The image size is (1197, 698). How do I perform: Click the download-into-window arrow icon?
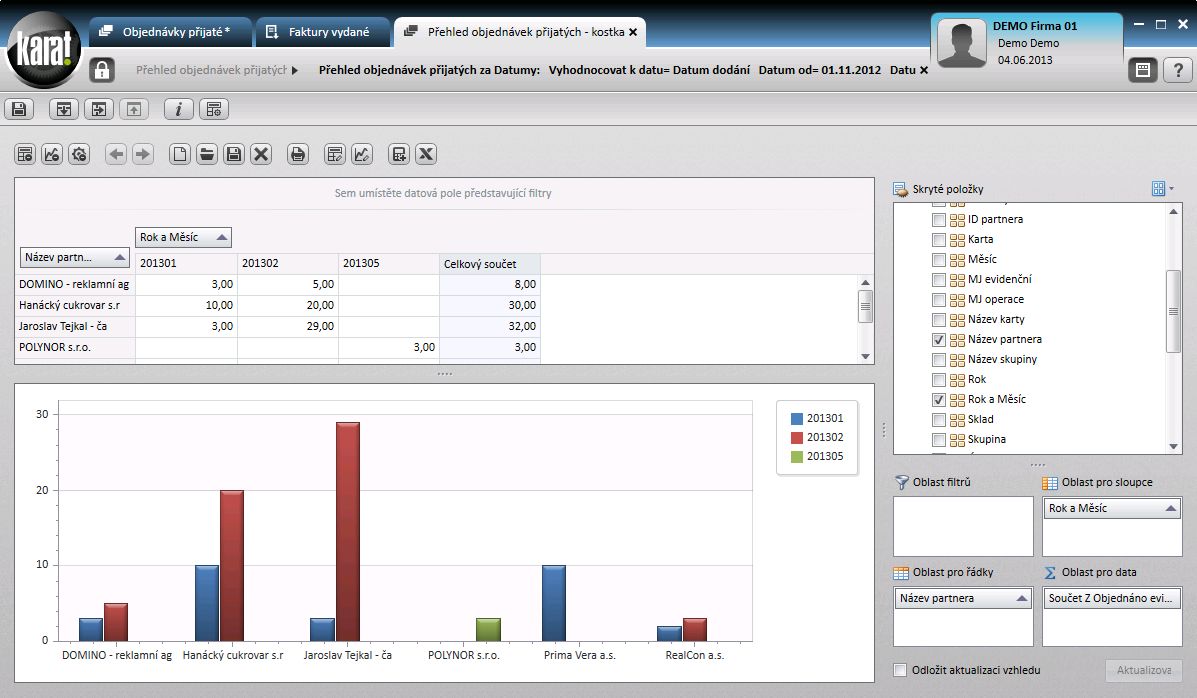pyautogui.click(x=64, y=109)
